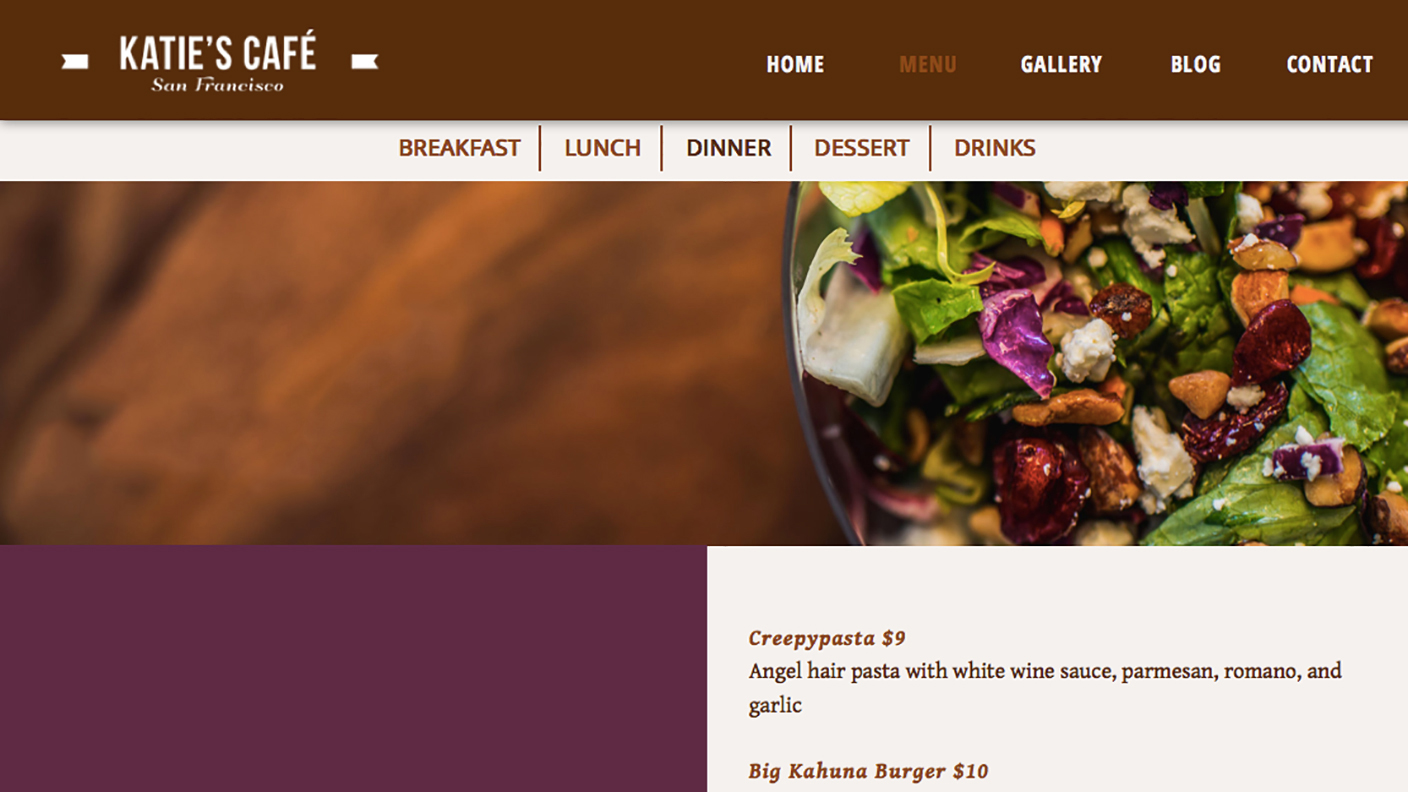Click the left ribbon flag beside the logo
The image size is (1408, 792).
pos(75,62)
